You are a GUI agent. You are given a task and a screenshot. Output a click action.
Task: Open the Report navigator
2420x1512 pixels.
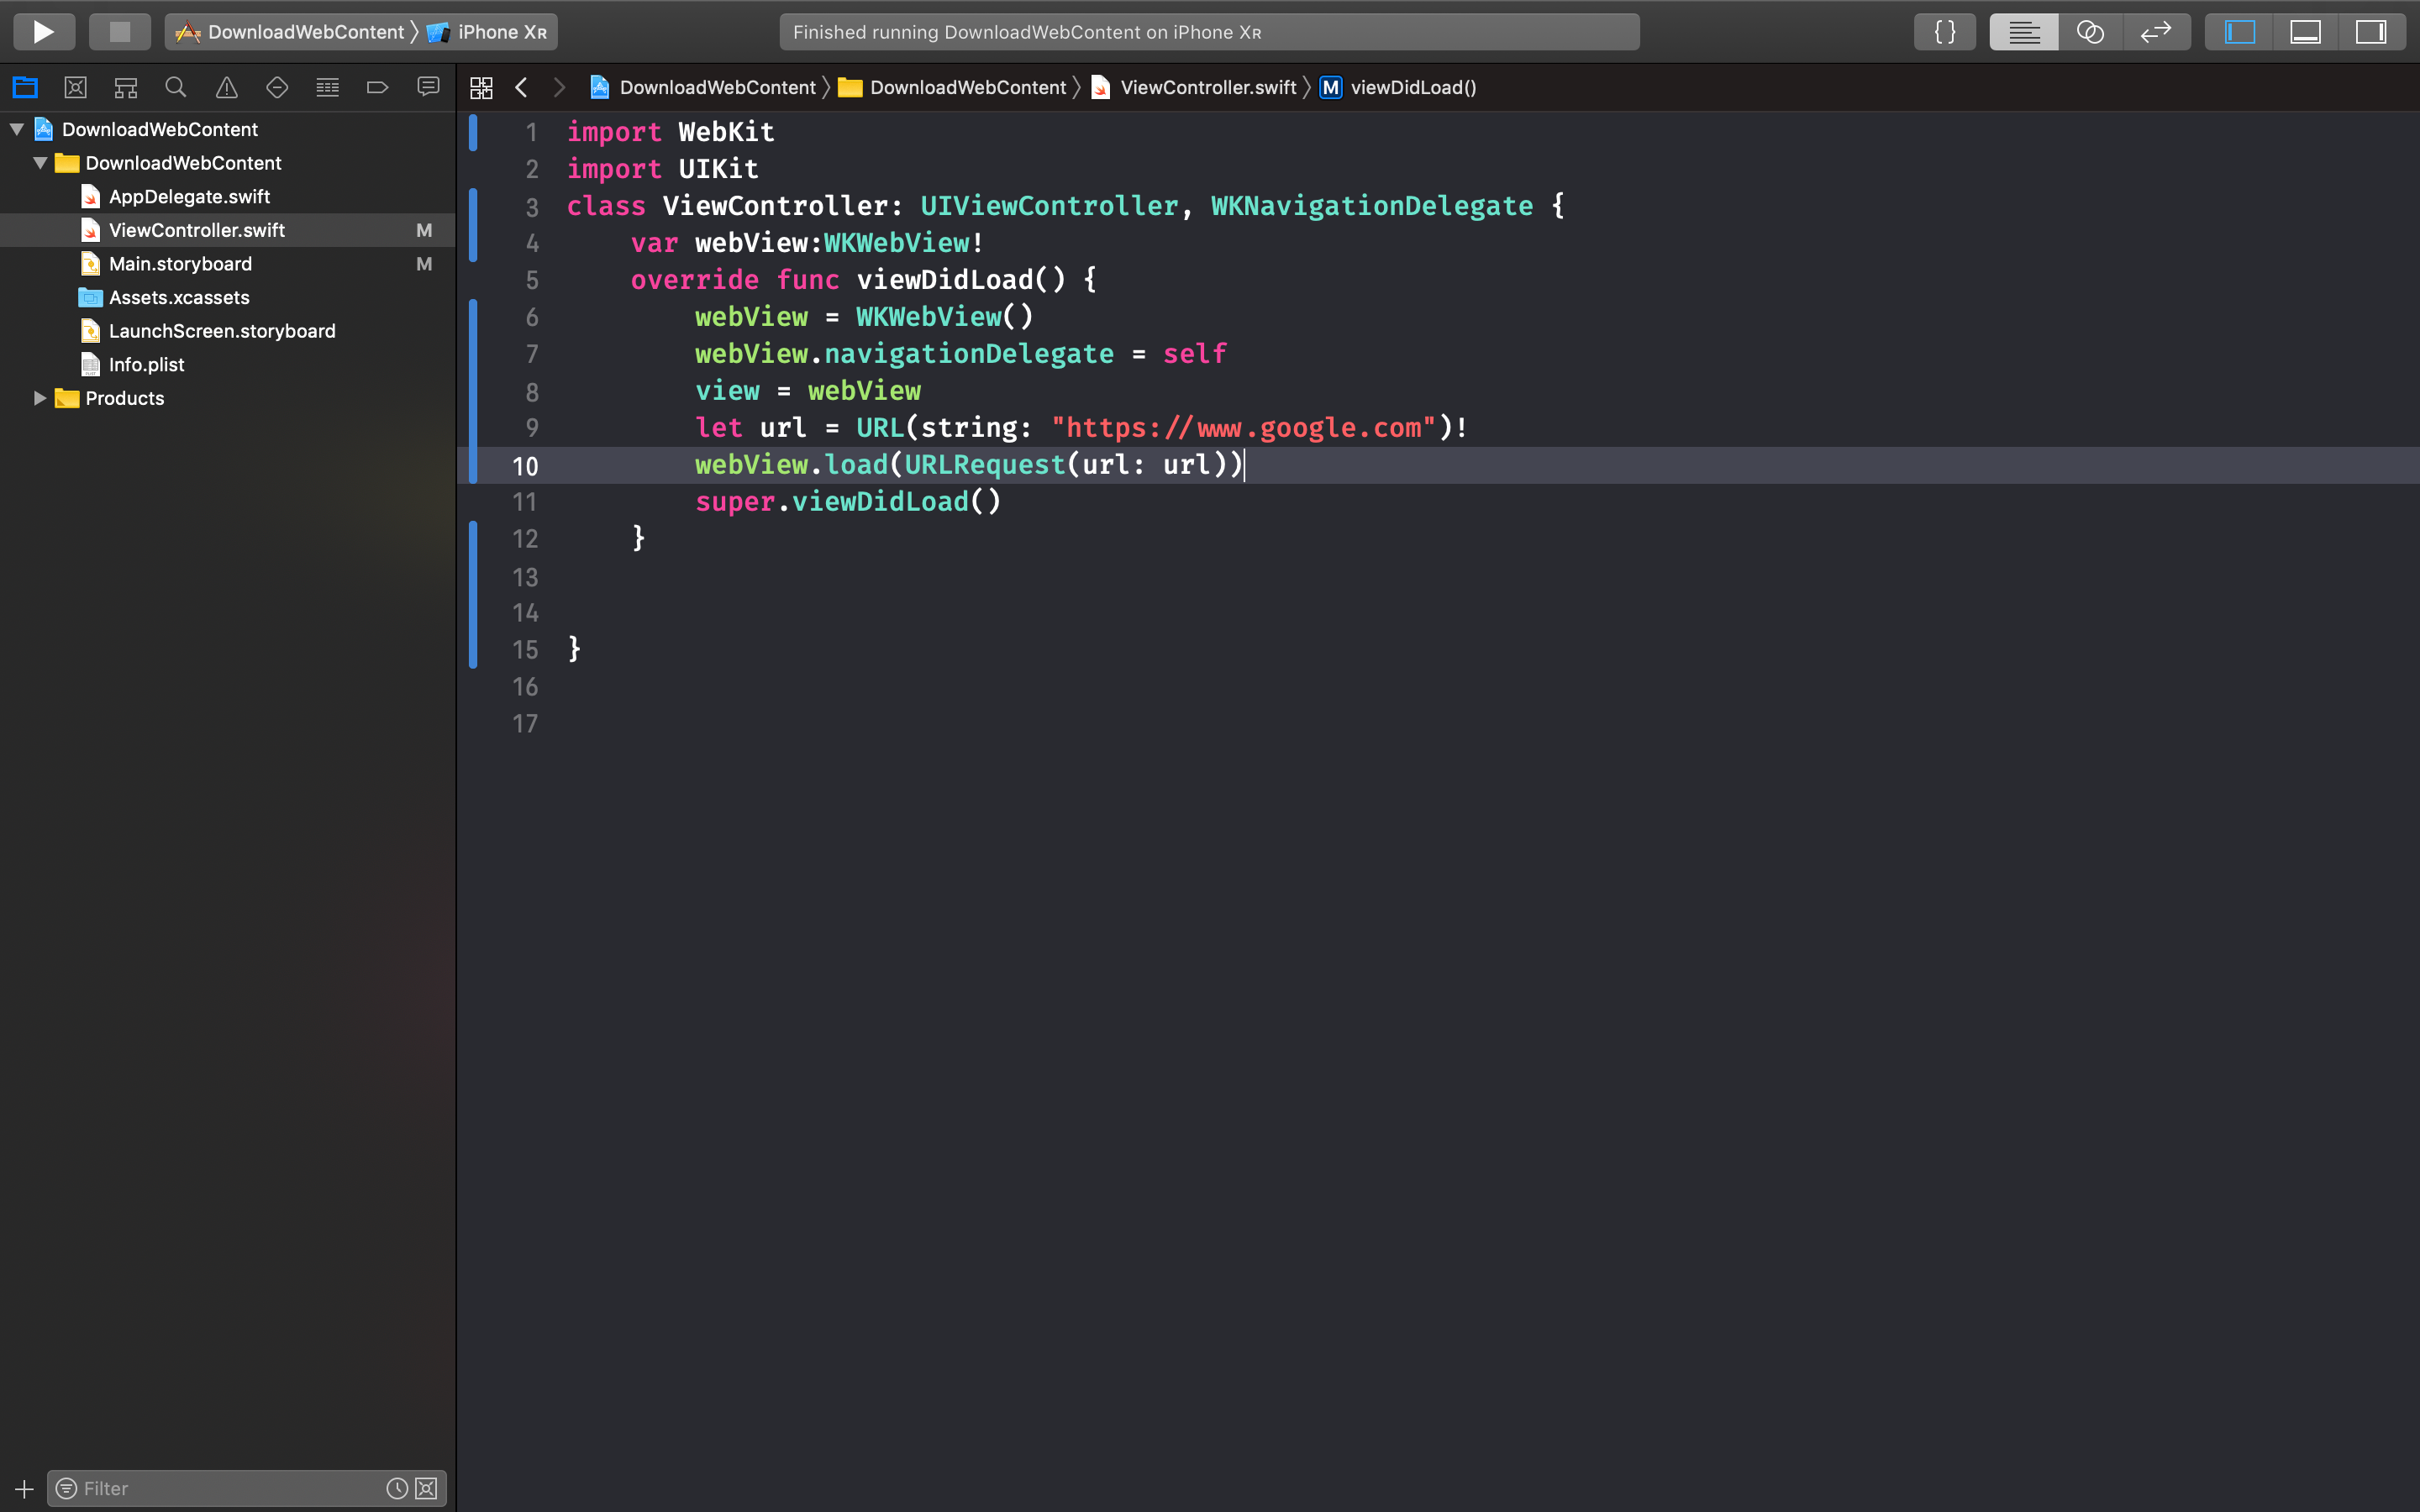click(x=428, y=88)
